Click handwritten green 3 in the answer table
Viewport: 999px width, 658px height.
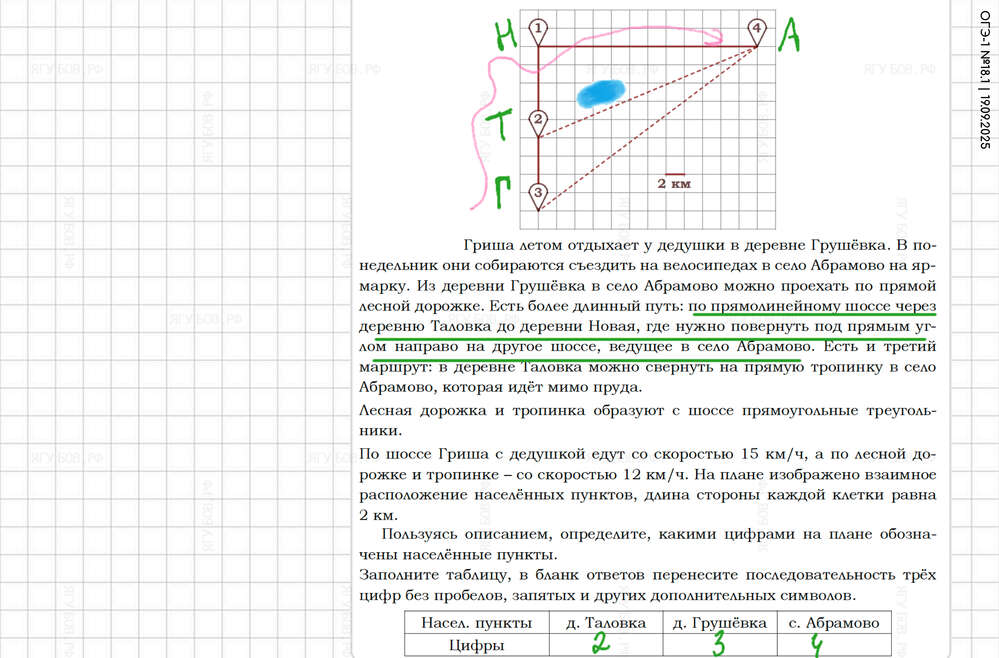pyautogui.click(x=717, y=645)
